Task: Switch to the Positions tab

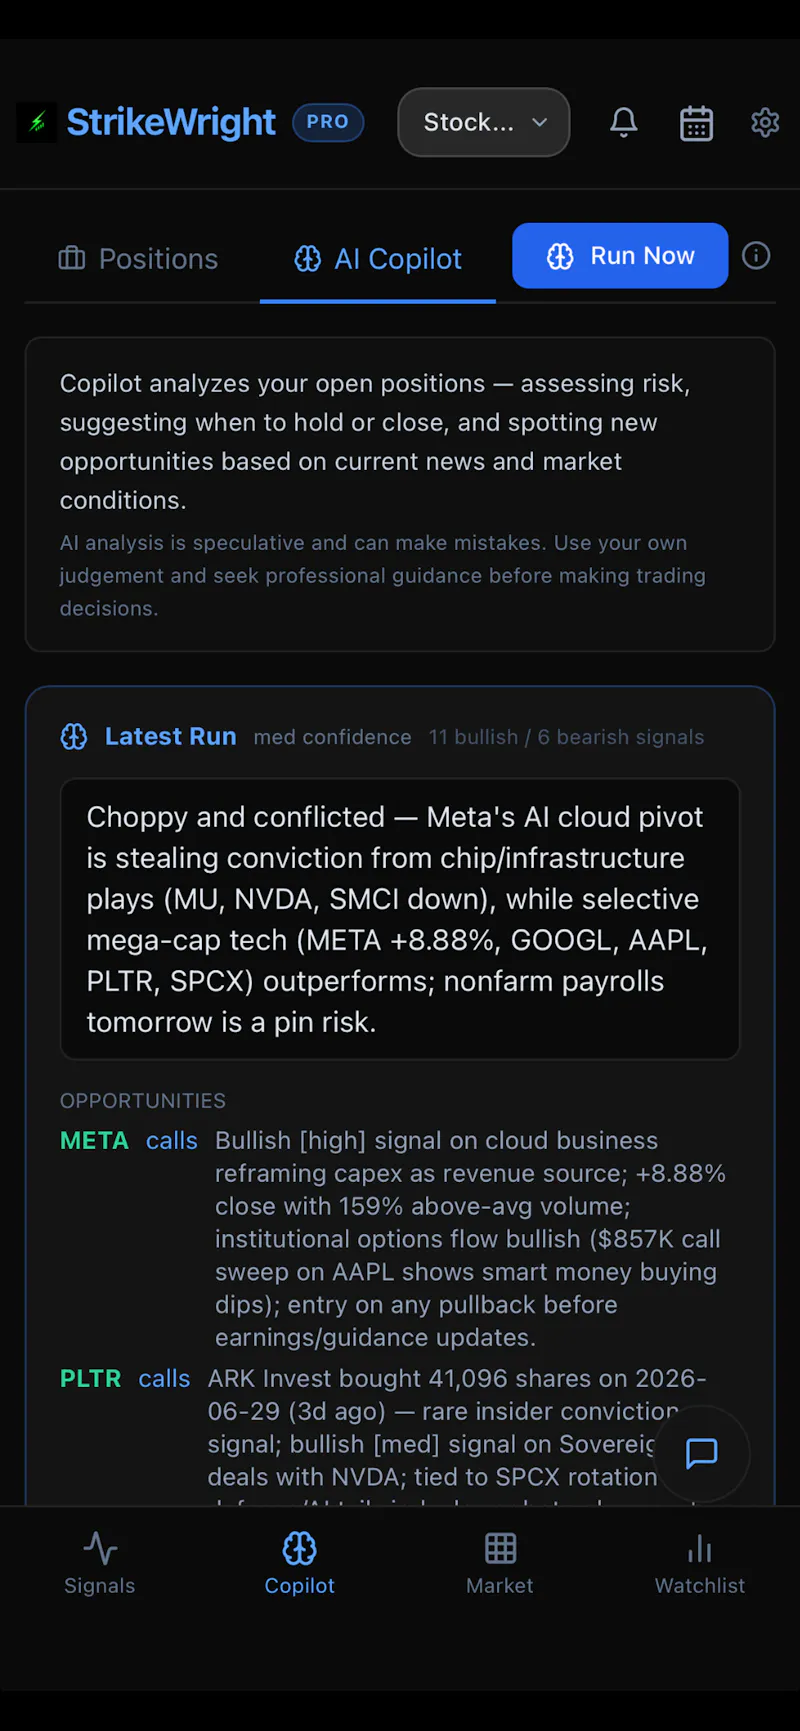Action: click(x=139, y=259)
